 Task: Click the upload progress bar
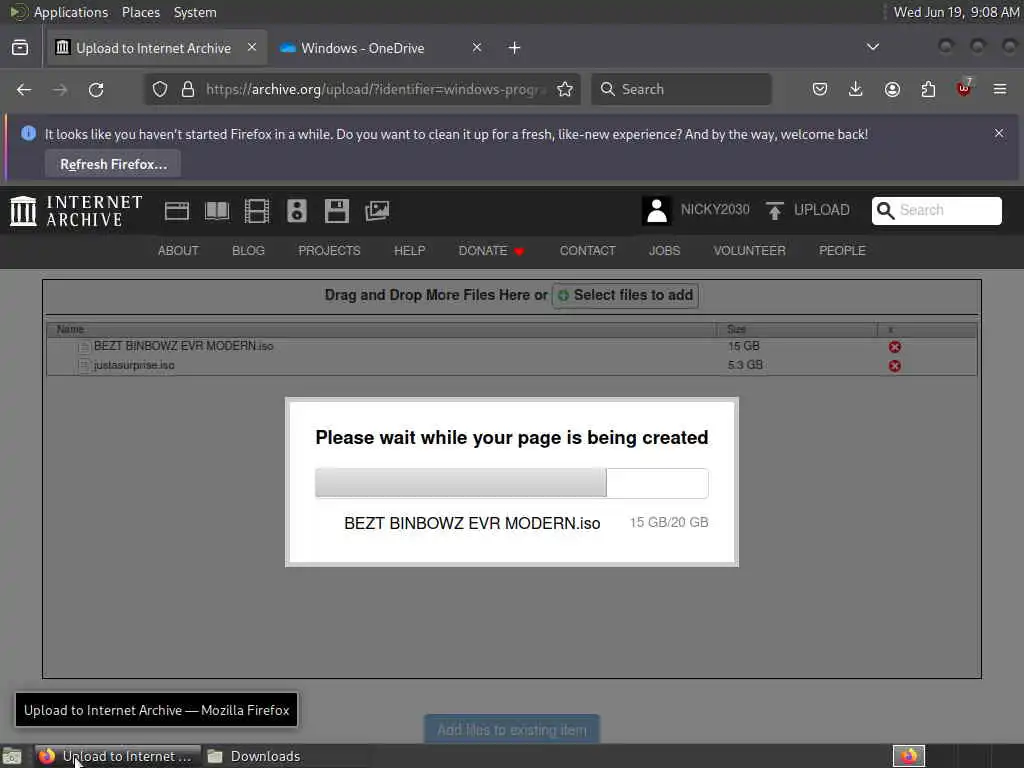pyautogui.click(x=512, y=483)
